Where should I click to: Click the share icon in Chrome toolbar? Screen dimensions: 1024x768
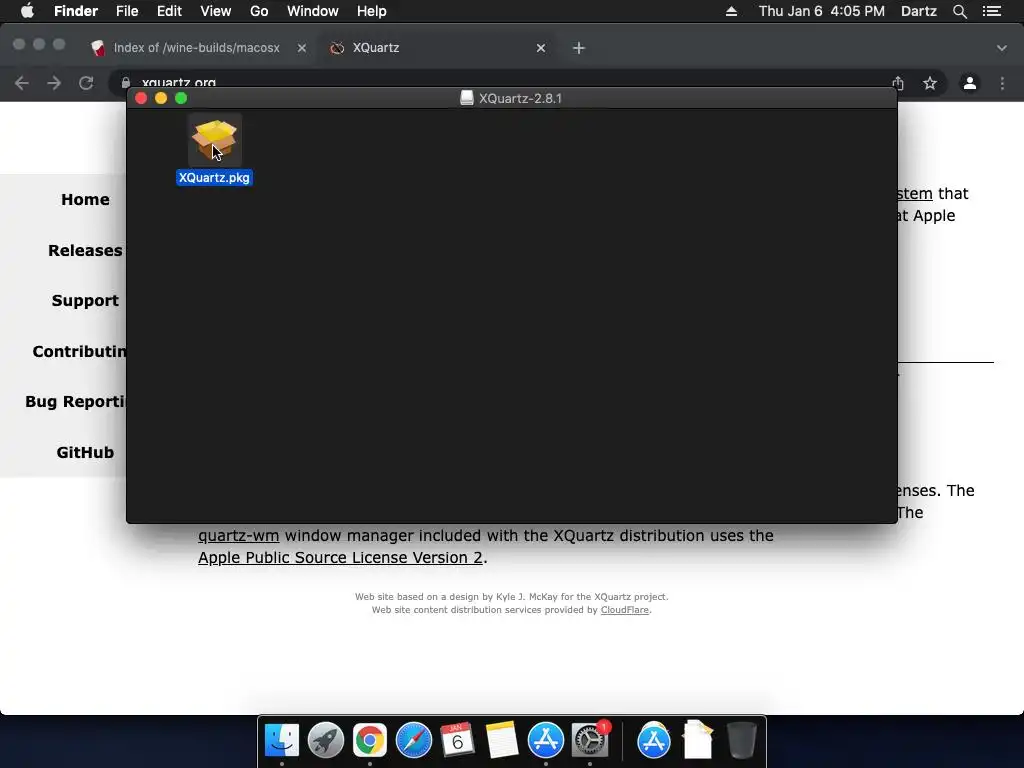point(898,83)
